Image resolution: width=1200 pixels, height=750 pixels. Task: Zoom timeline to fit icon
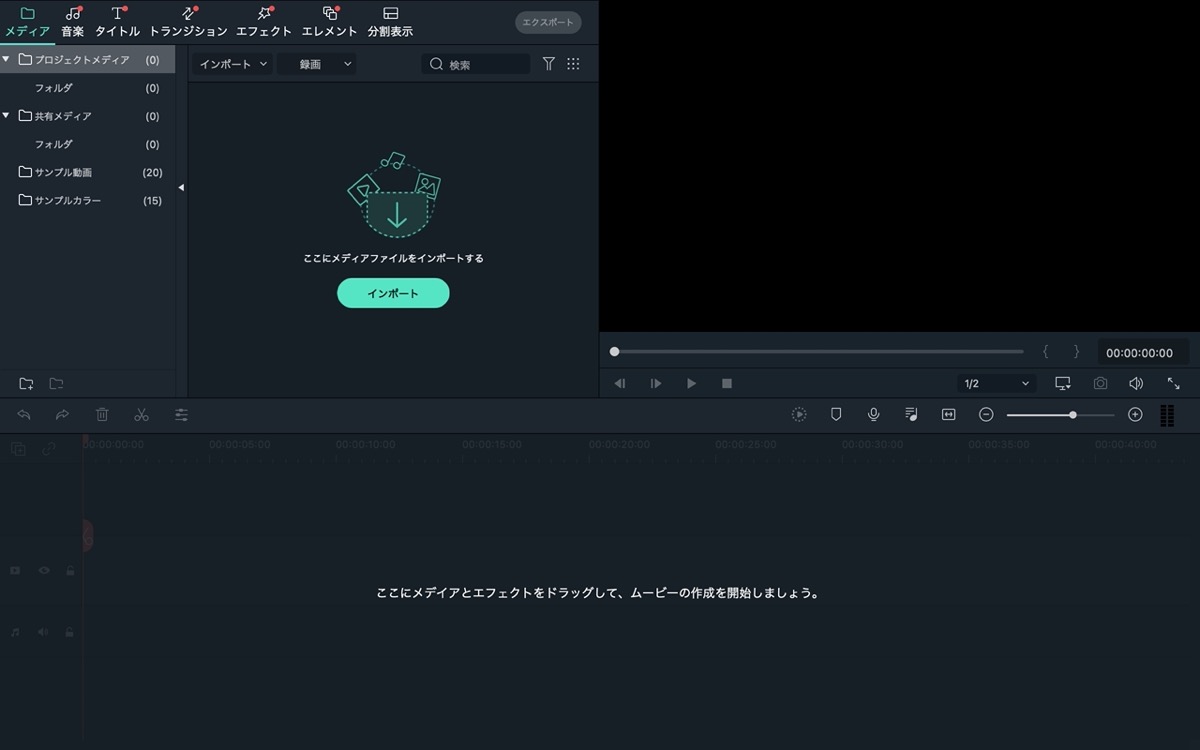pyautogui.click(x=949, y=414)
